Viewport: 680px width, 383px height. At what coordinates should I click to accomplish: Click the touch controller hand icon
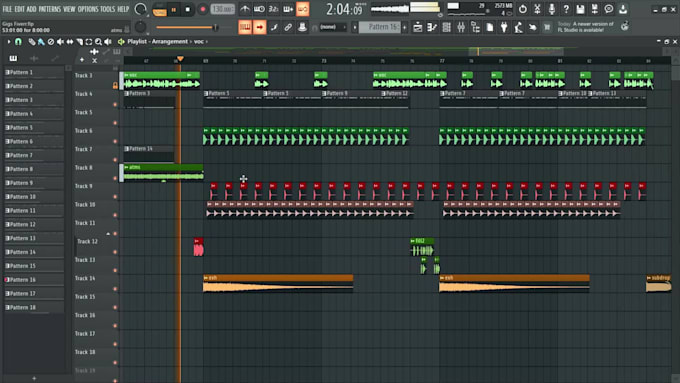533,27
